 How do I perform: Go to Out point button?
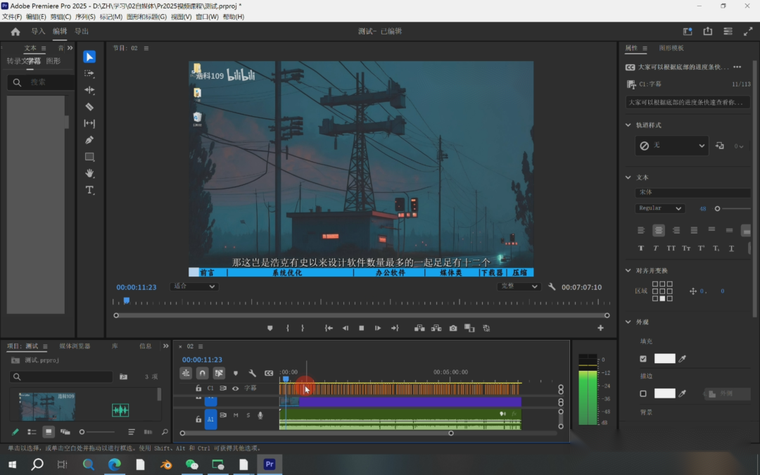(395, 328)
